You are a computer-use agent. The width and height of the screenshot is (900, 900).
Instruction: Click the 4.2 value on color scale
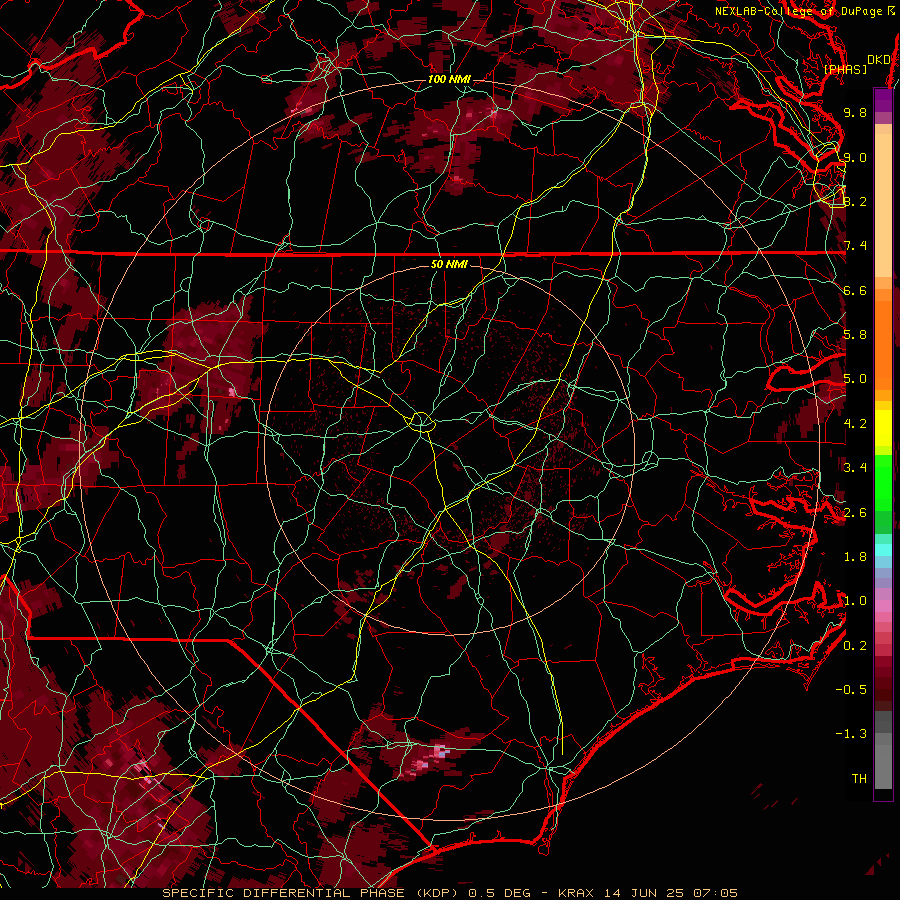(855, 424)
